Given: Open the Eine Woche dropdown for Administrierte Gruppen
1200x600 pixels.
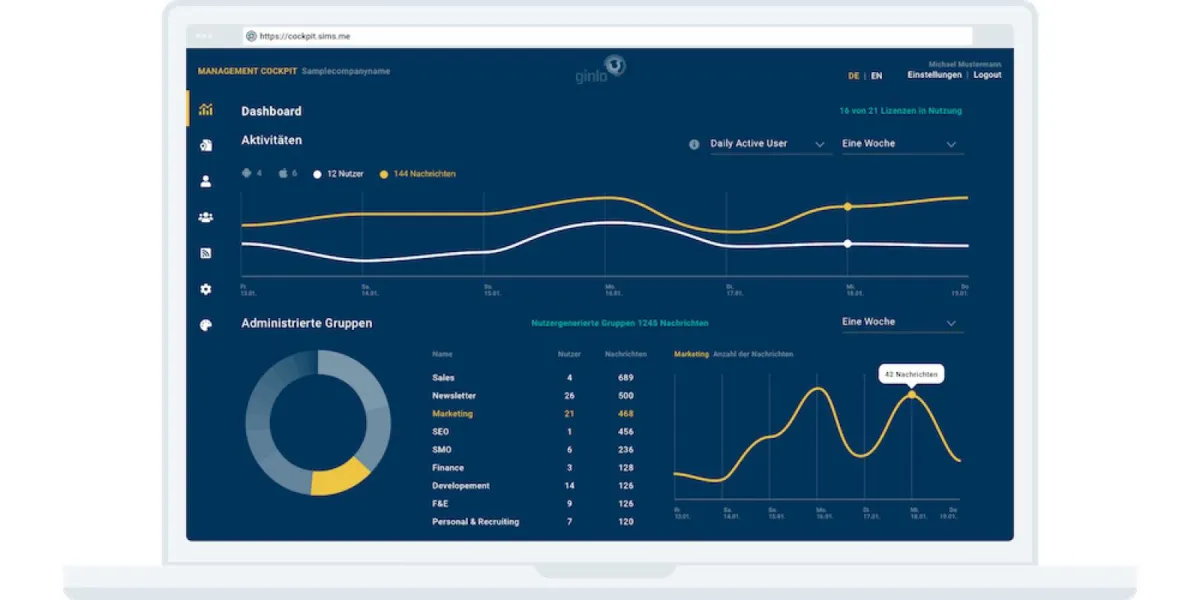Looking at the screenshot, I should 900,322.
